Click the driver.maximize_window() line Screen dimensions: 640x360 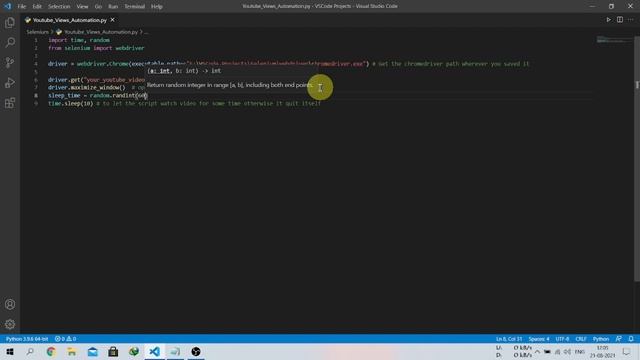click(87, 88)
